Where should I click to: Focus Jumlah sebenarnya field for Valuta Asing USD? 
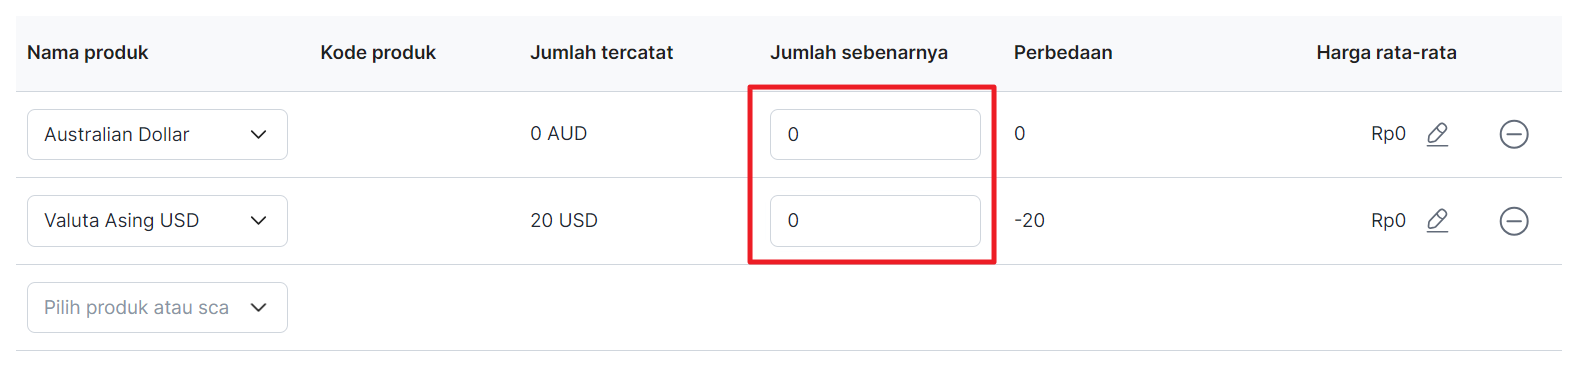[x=875, y=221]
